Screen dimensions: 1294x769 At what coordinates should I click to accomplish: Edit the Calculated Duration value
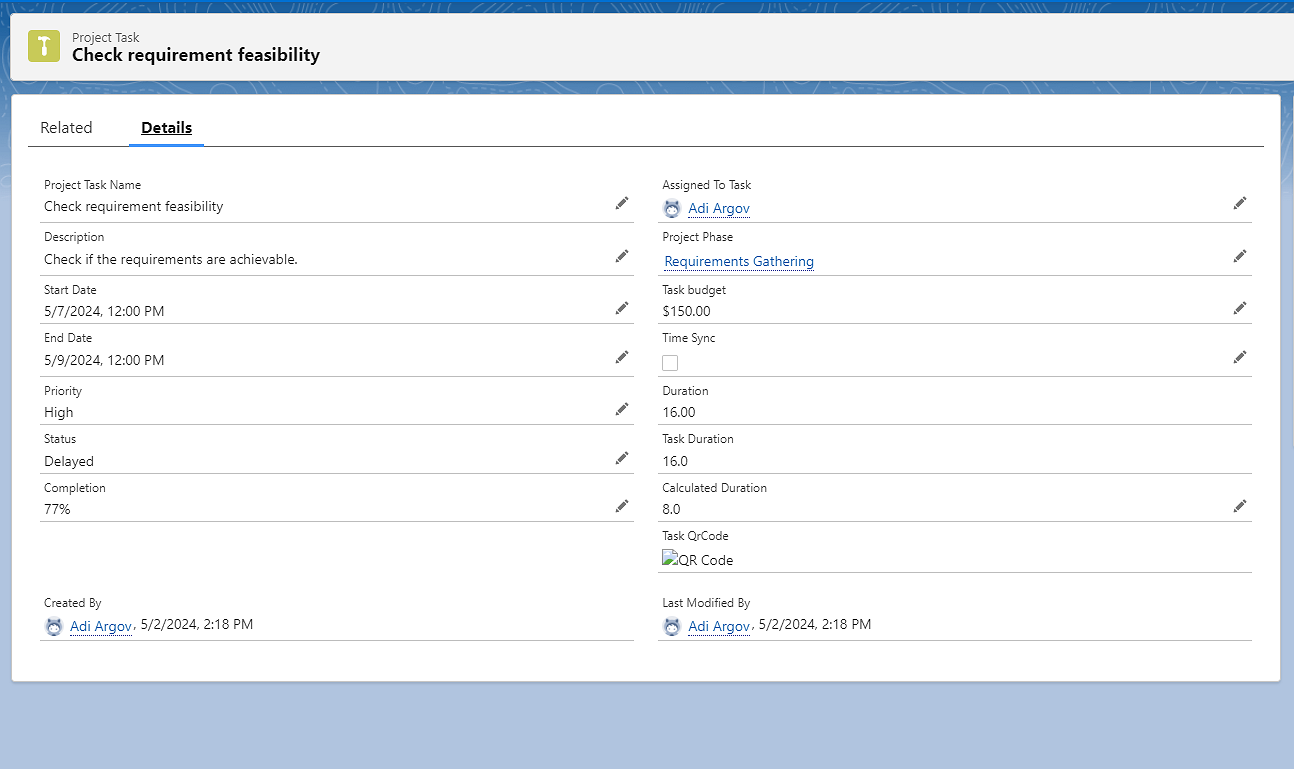pos(1240,506)
